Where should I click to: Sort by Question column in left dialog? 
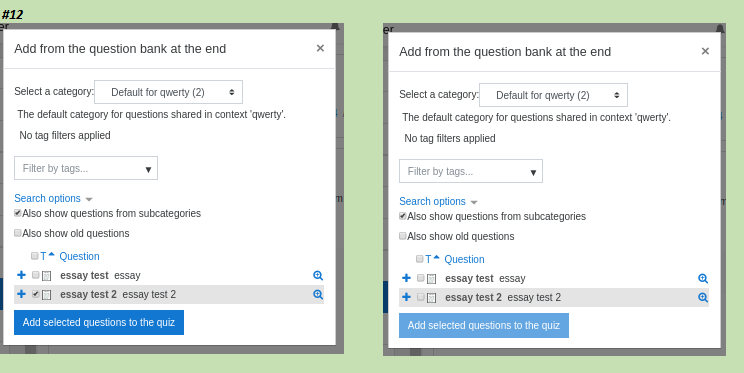click(x=79, y=256)
